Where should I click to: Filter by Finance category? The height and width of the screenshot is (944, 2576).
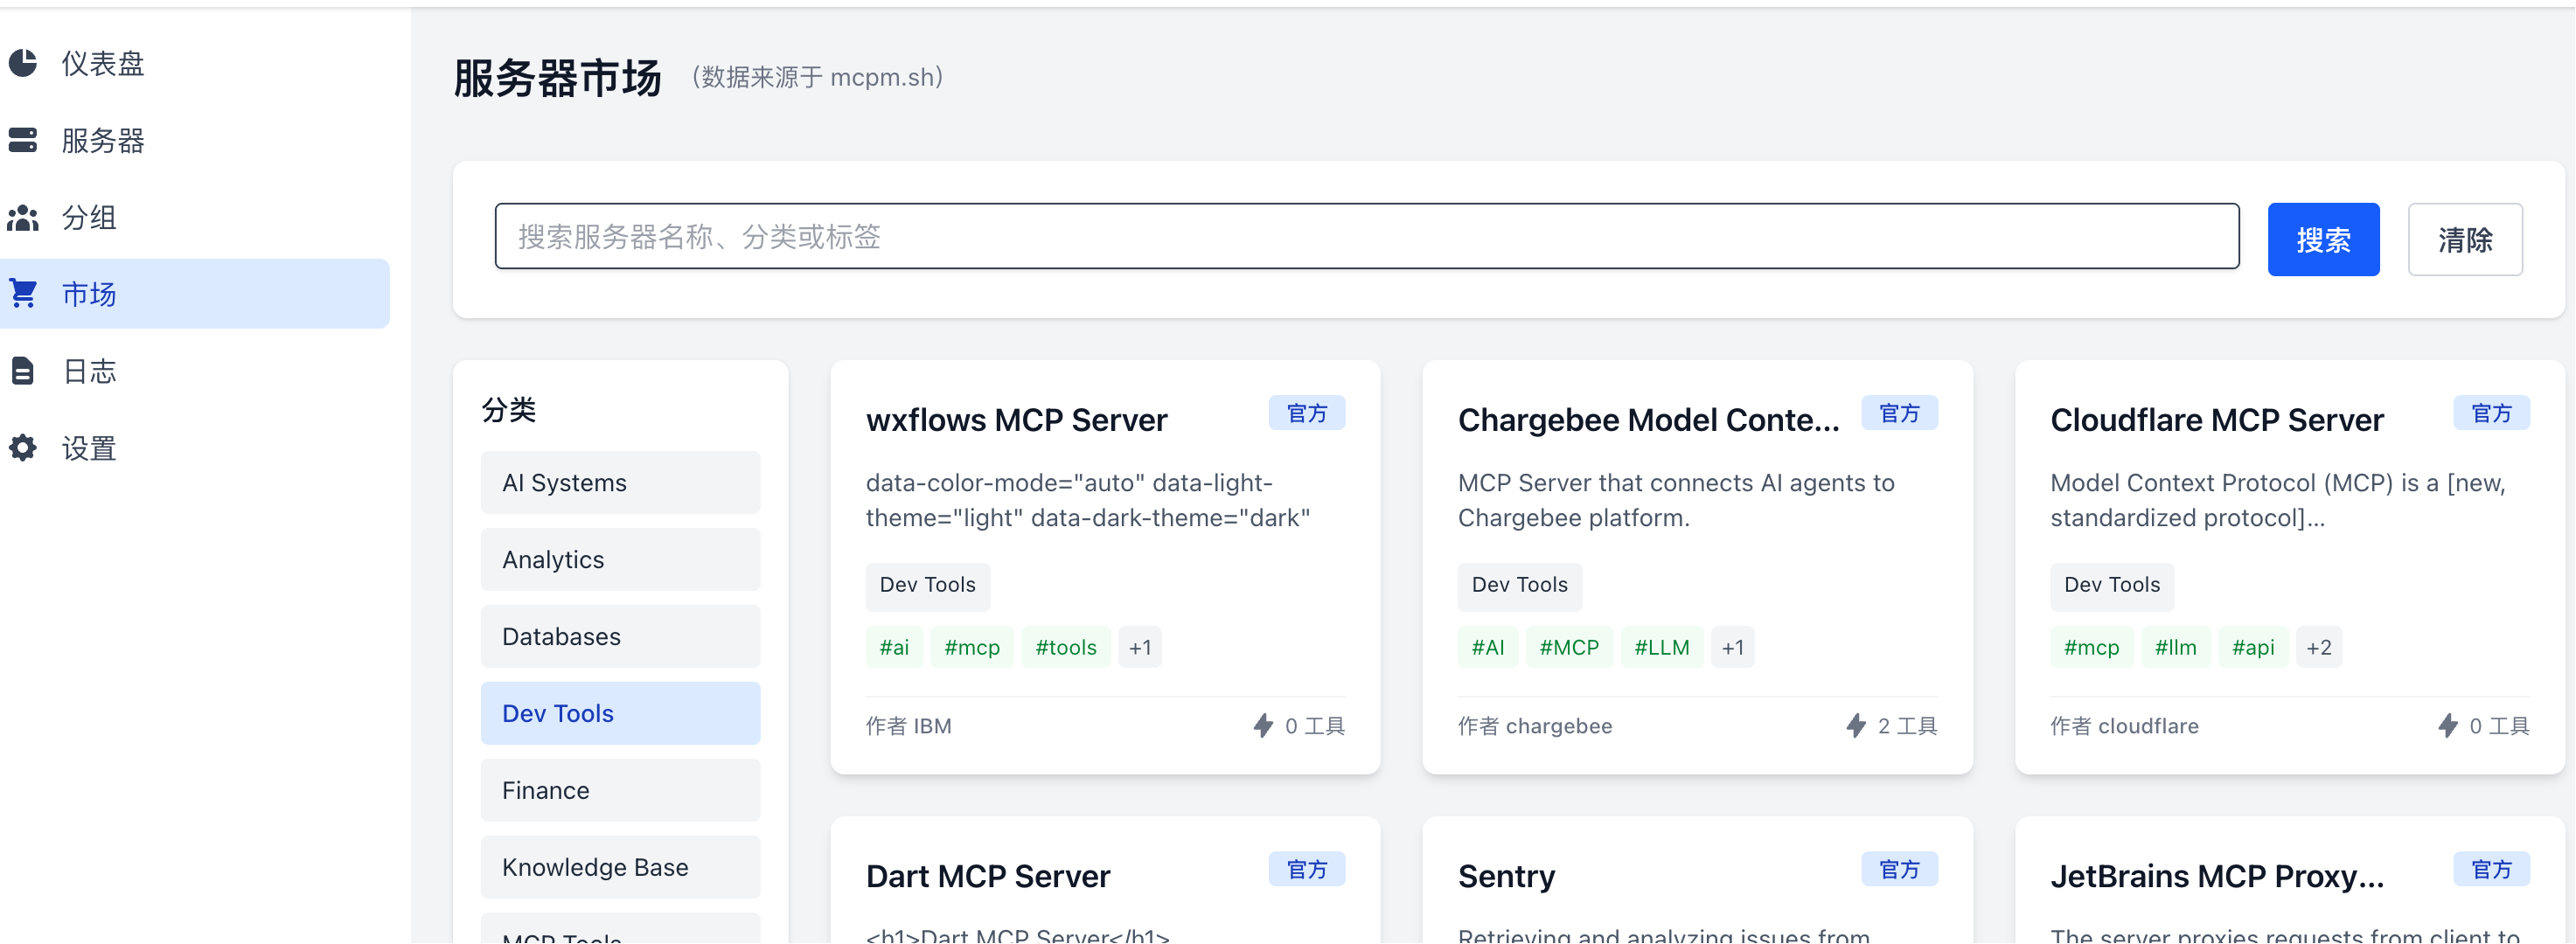[620, 791]
